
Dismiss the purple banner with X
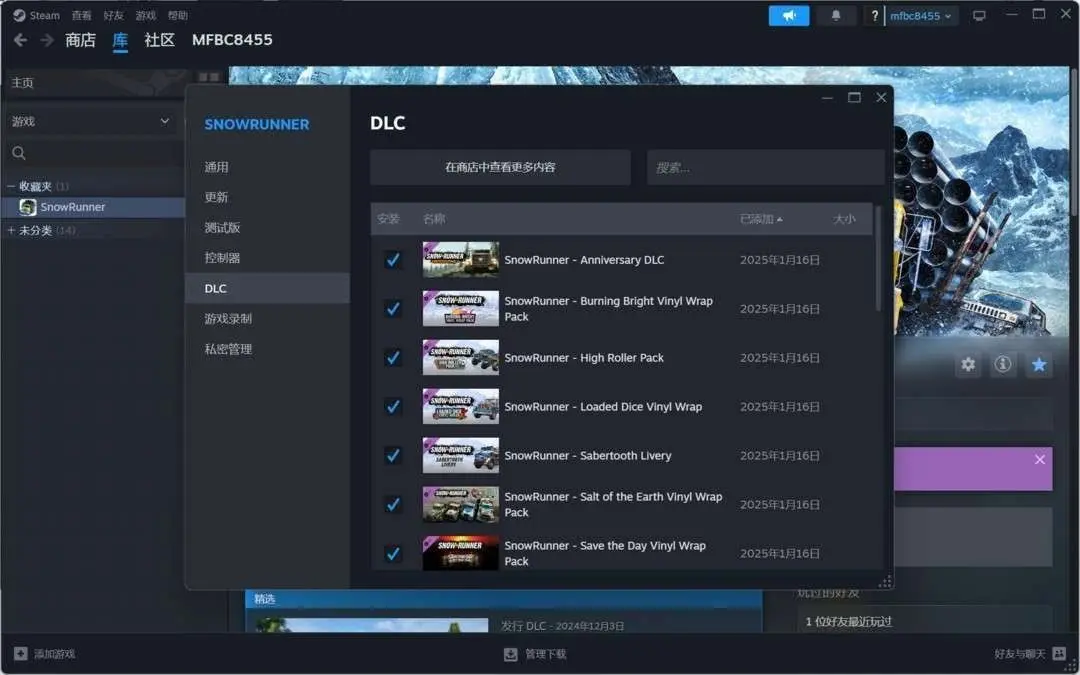click(1039, 459)
